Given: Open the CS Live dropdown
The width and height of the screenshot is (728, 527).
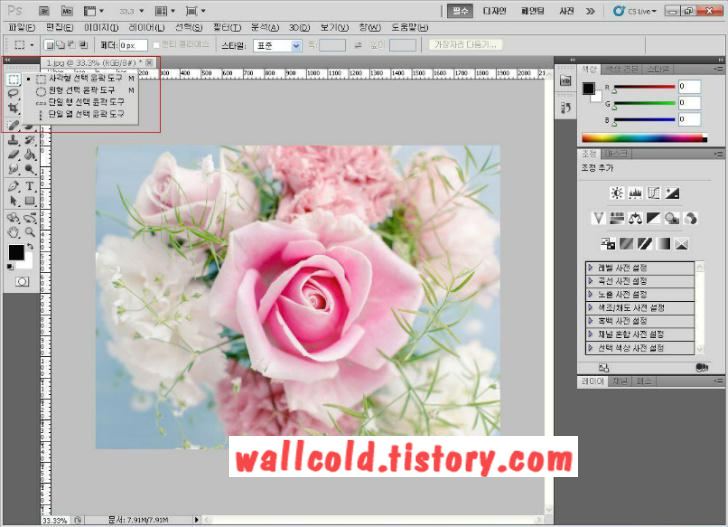Looking at the screenshot, I should pyautogui.click(x=634, y=11).
